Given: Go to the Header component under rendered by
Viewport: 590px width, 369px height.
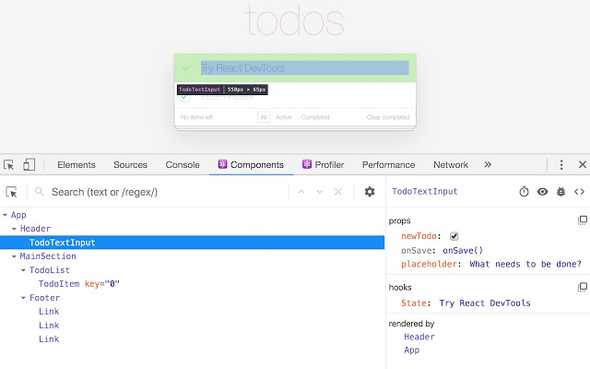Looking at the screenshot, I should [419, 337].
